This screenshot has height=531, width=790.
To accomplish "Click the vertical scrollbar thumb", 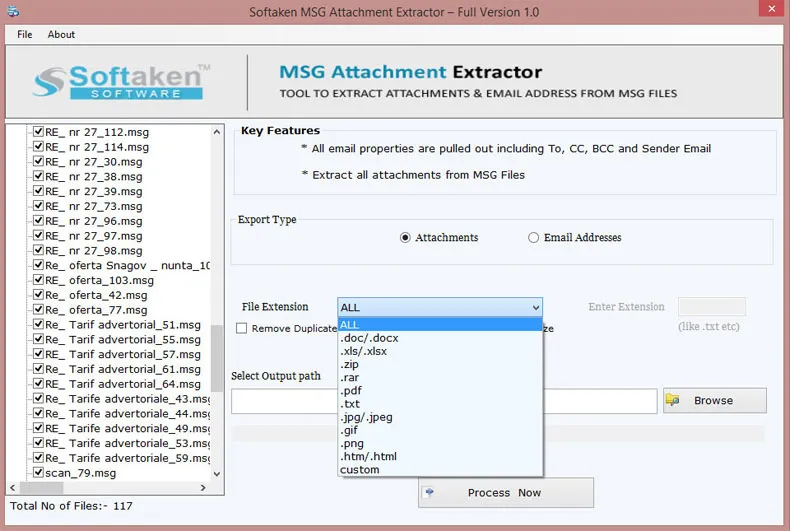I will coord(217,358).
